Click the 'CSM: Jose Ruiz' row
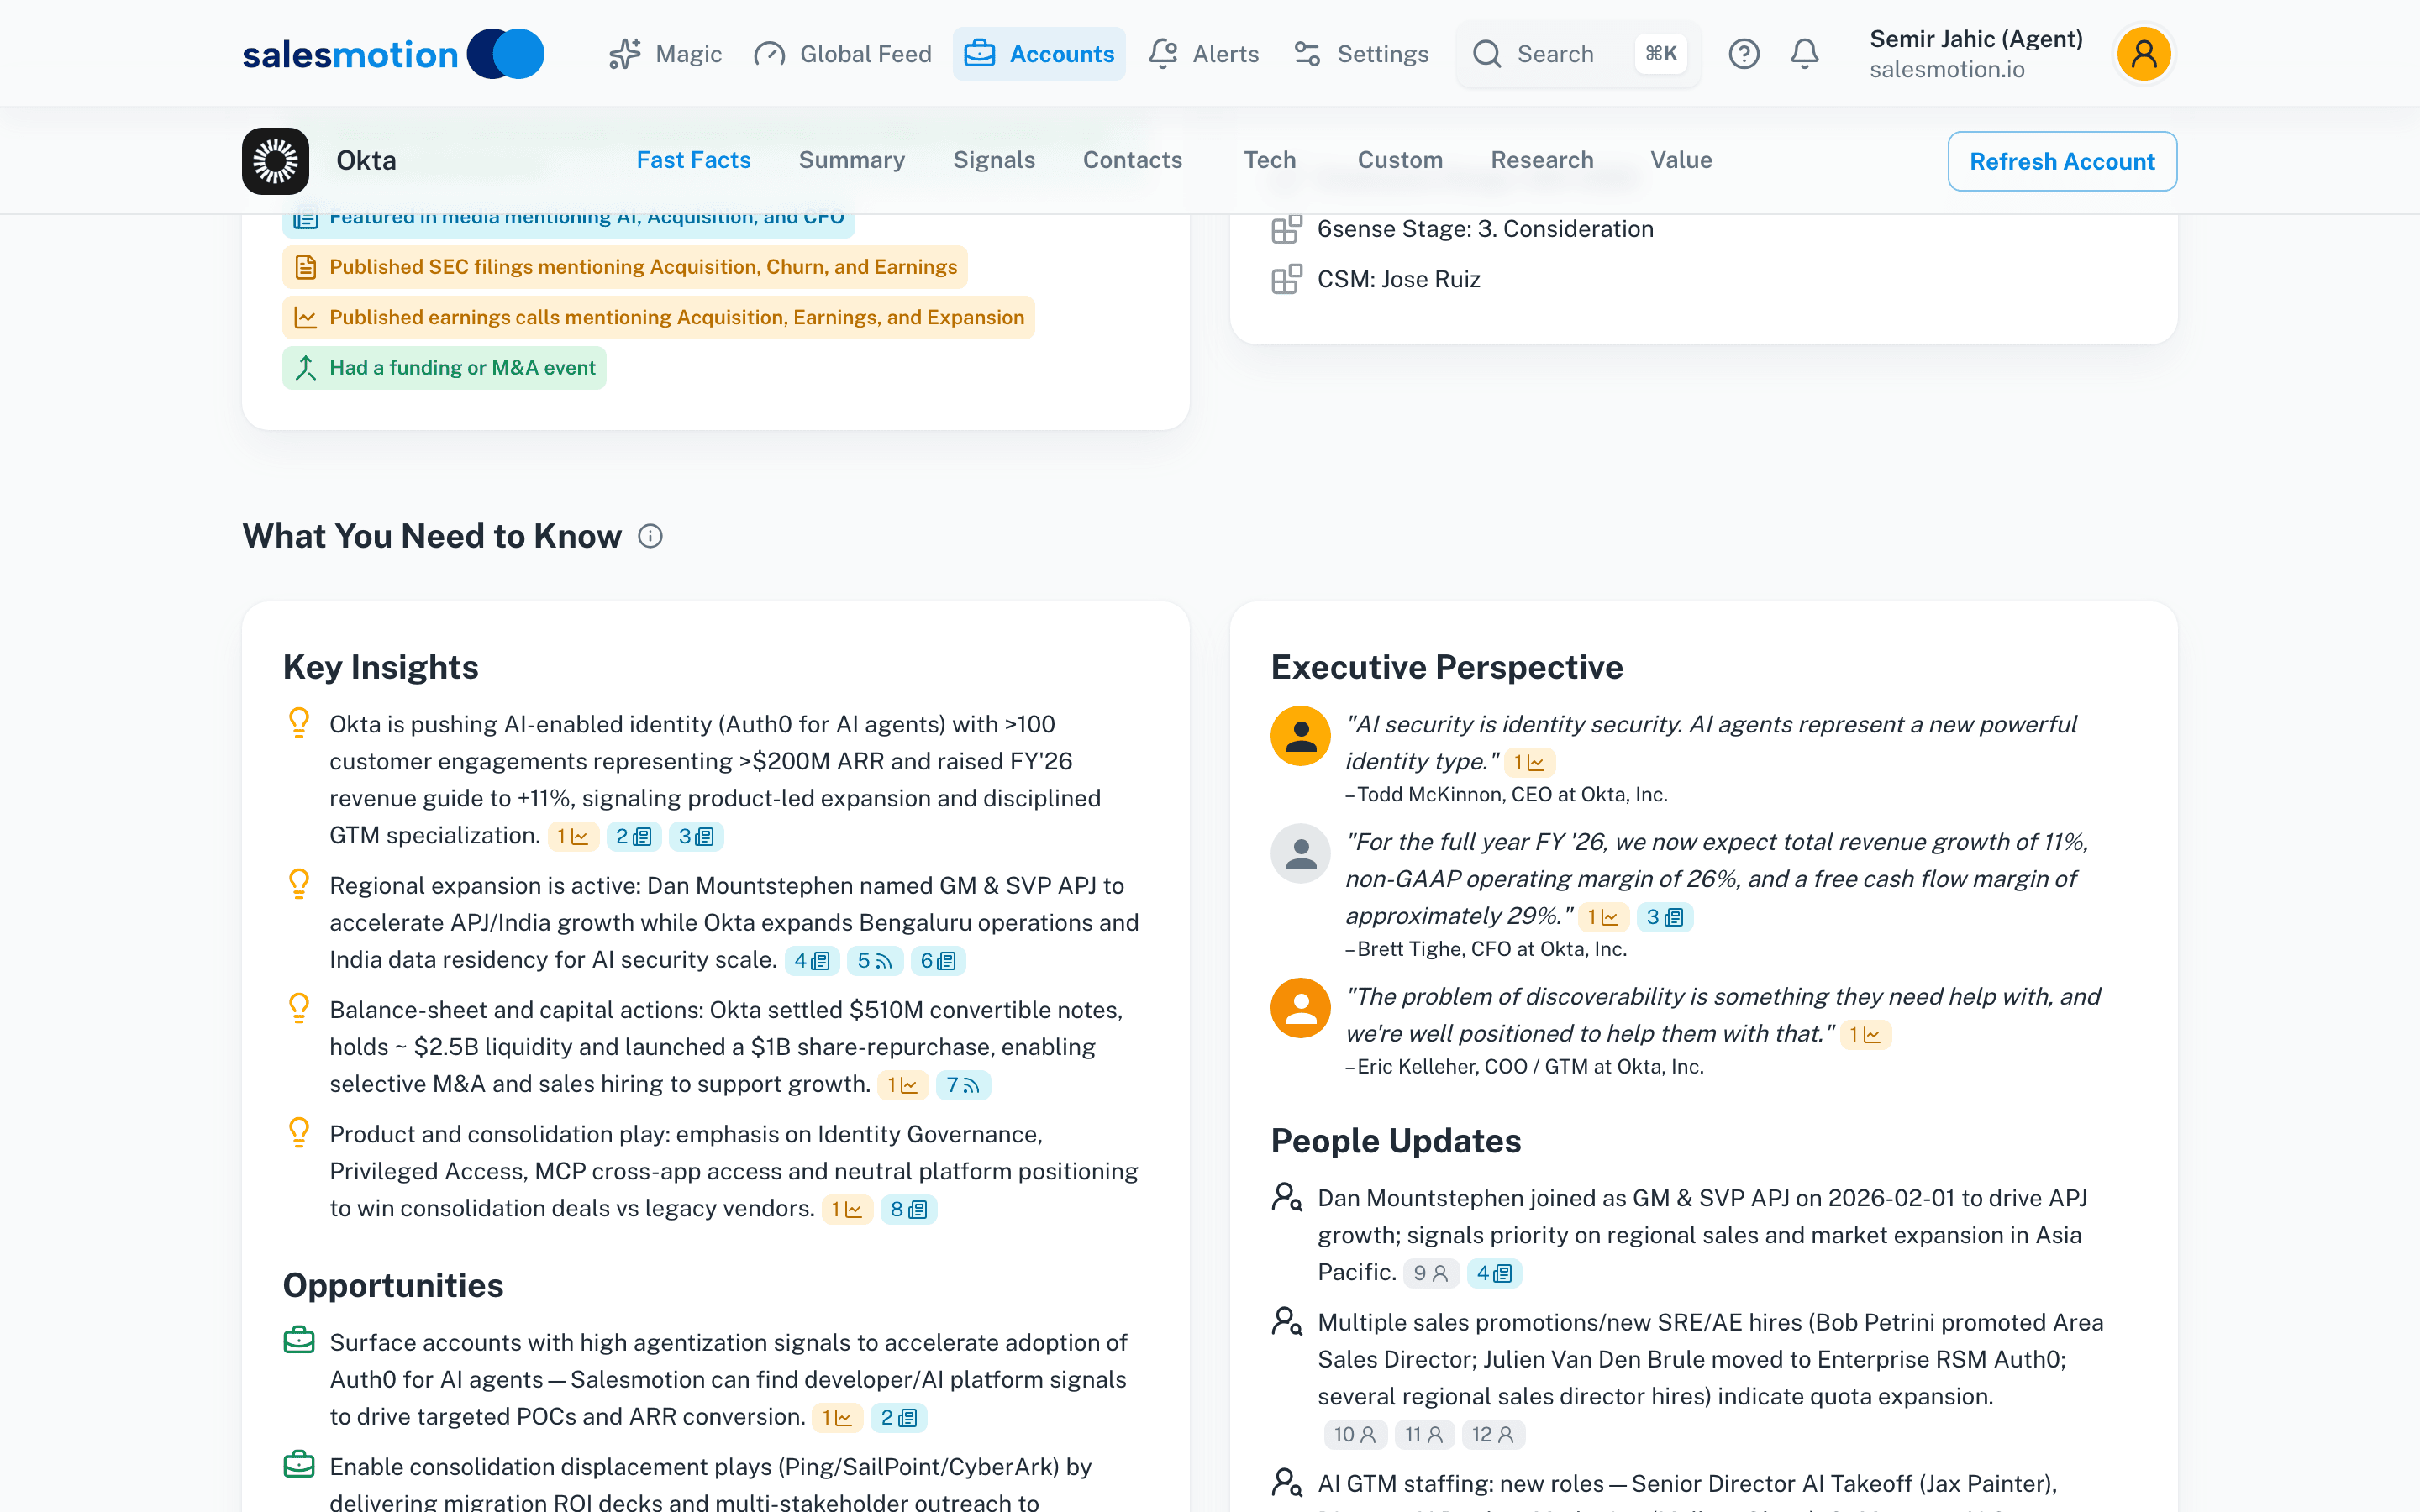Image resolution: width=2420 pixels, height=1512 pixels. [x=1376, y=279]
